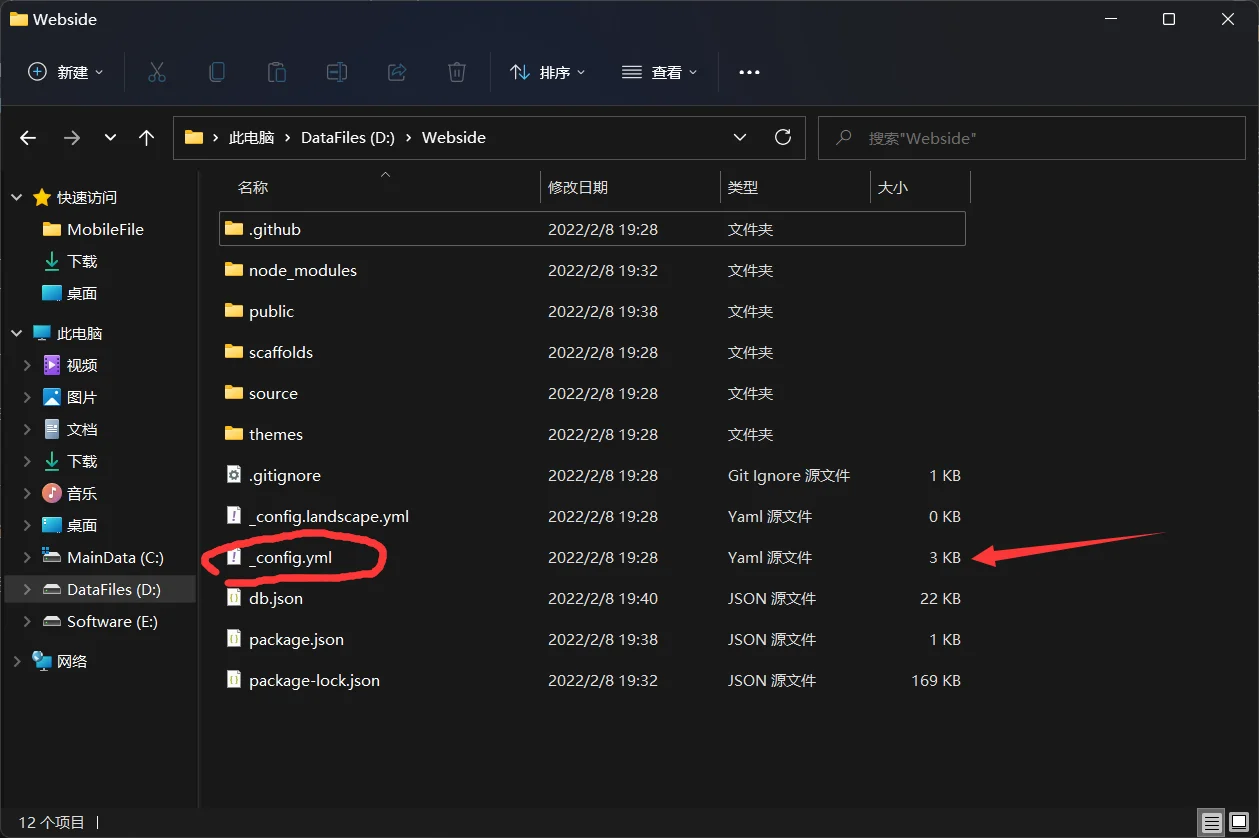Click 此电脑 breadcrumb in address bar
The height and width of the screenshot is (838, 1259).
point(251,138)
